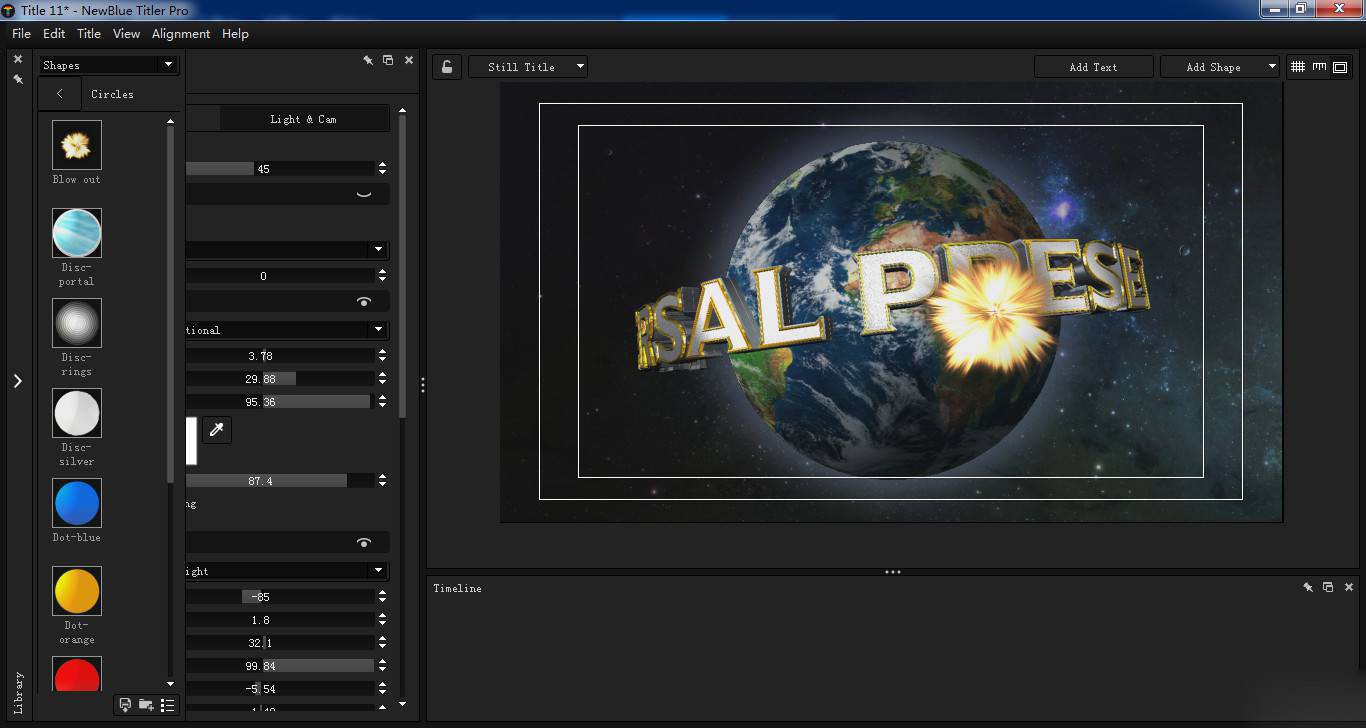Click the Circles category label
The image size is (1366, 728).
coord(112,94)
